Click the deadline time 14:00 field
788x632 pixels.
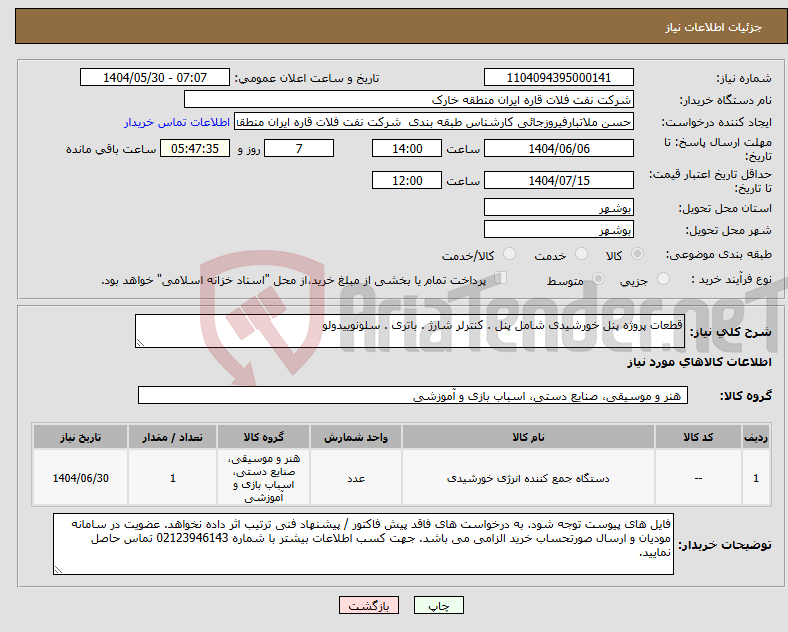[x=407, y=149]
